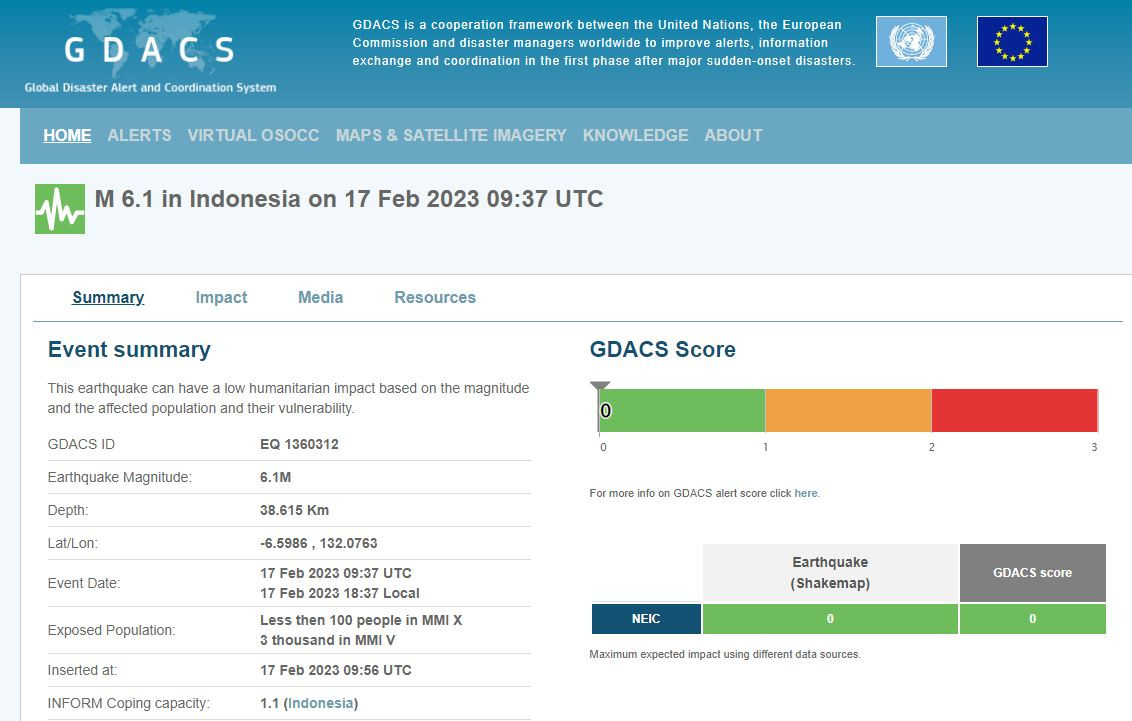Switch to the Impact tab
This screenshot has width=1132, height=721.
tap(221, 297)
